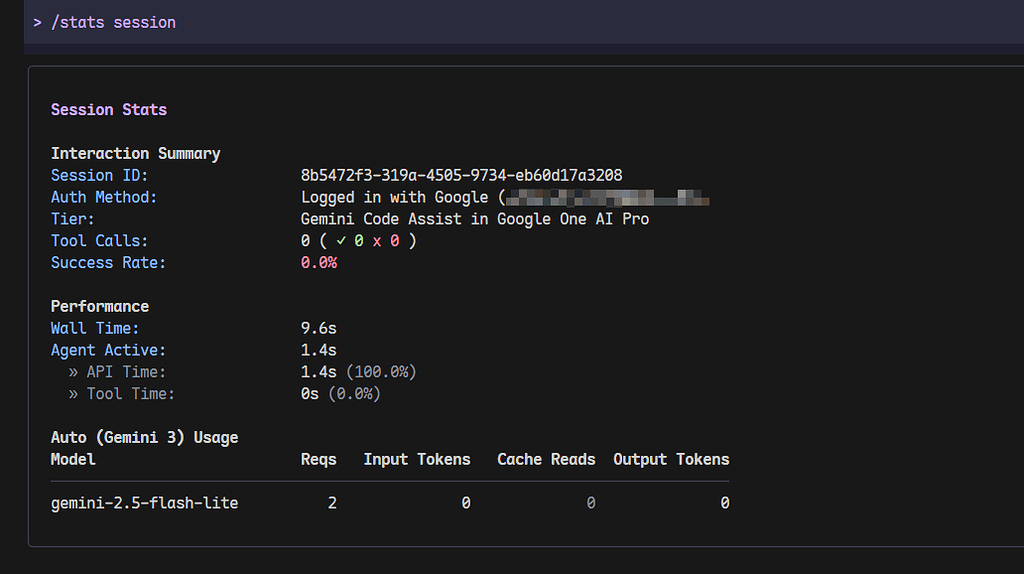Click the Reqs value '2'

pos(332,503)
